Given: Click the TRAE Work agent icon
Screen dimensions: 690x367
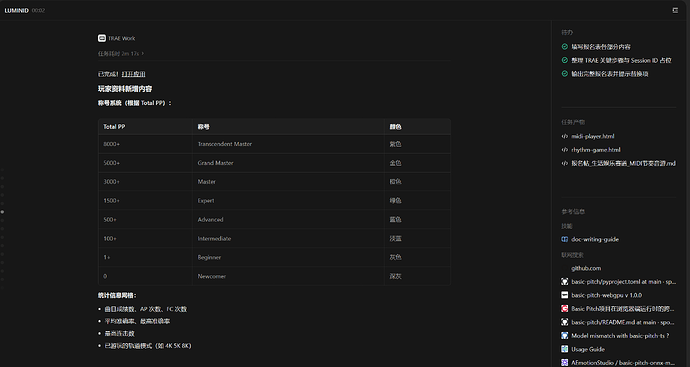Looking at the screenshot, I should [x=102, y=38].
